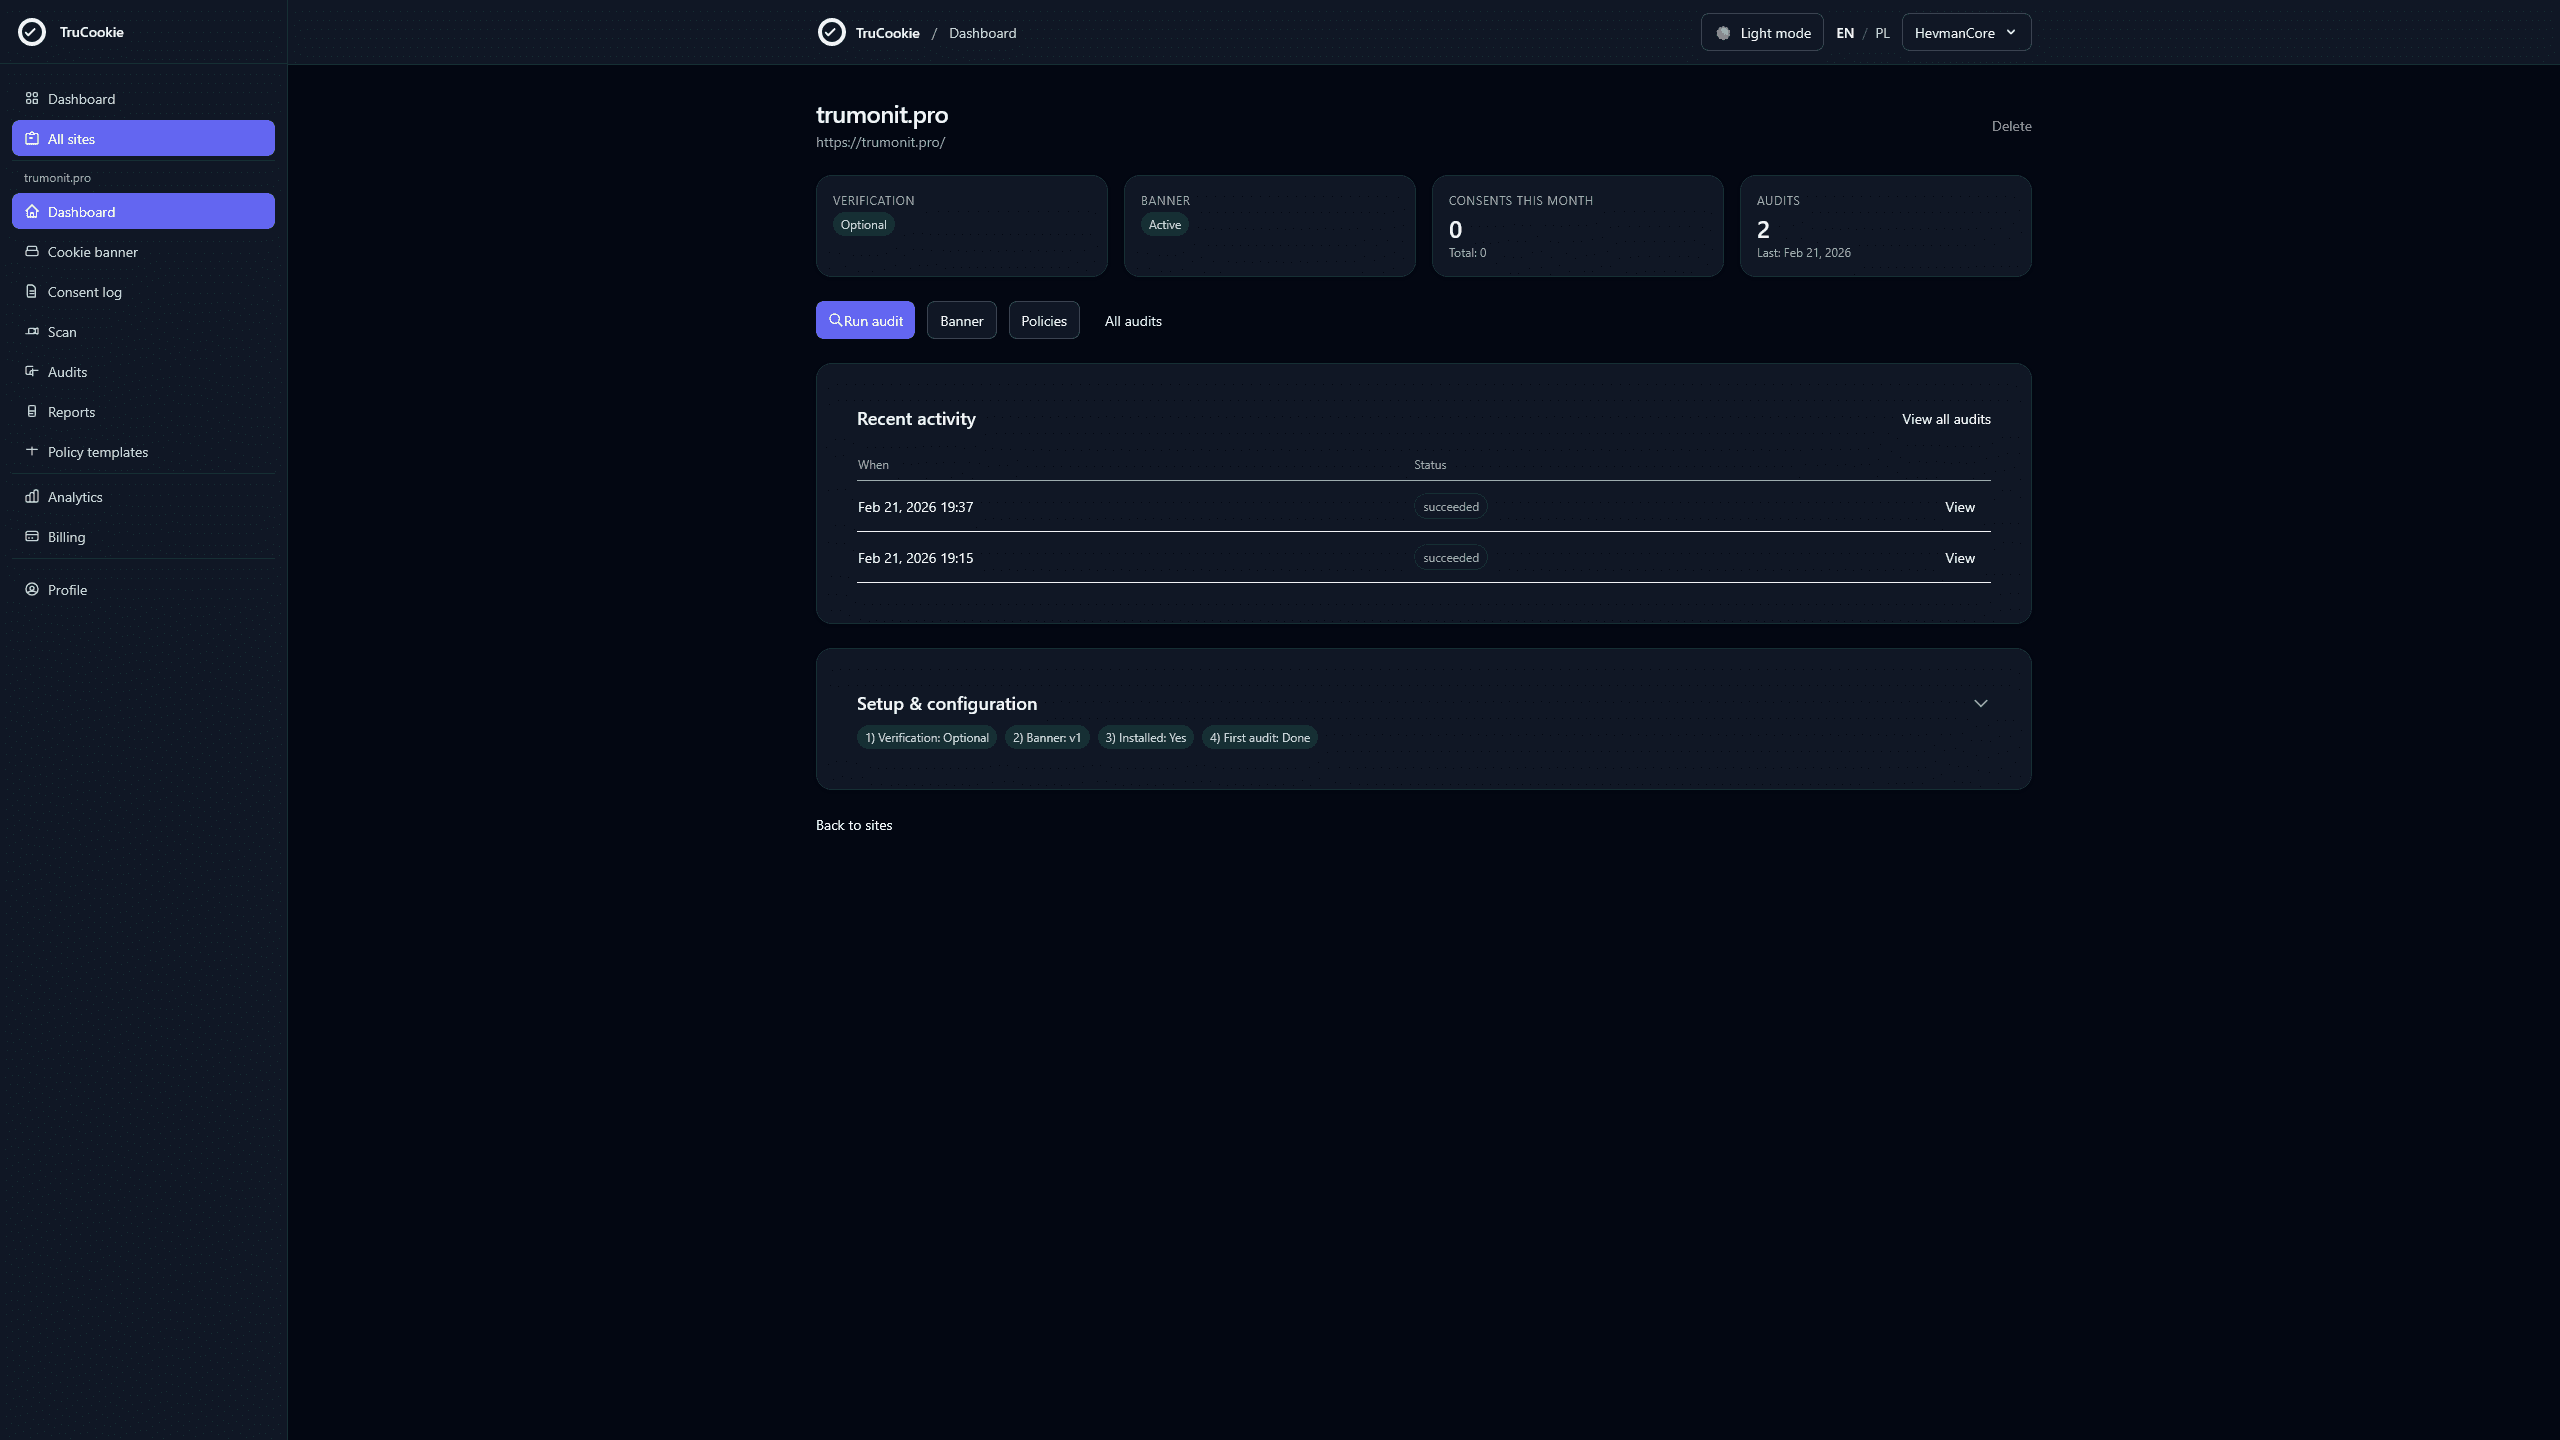Click Delete for trumonit.pro

[2011, 125]
